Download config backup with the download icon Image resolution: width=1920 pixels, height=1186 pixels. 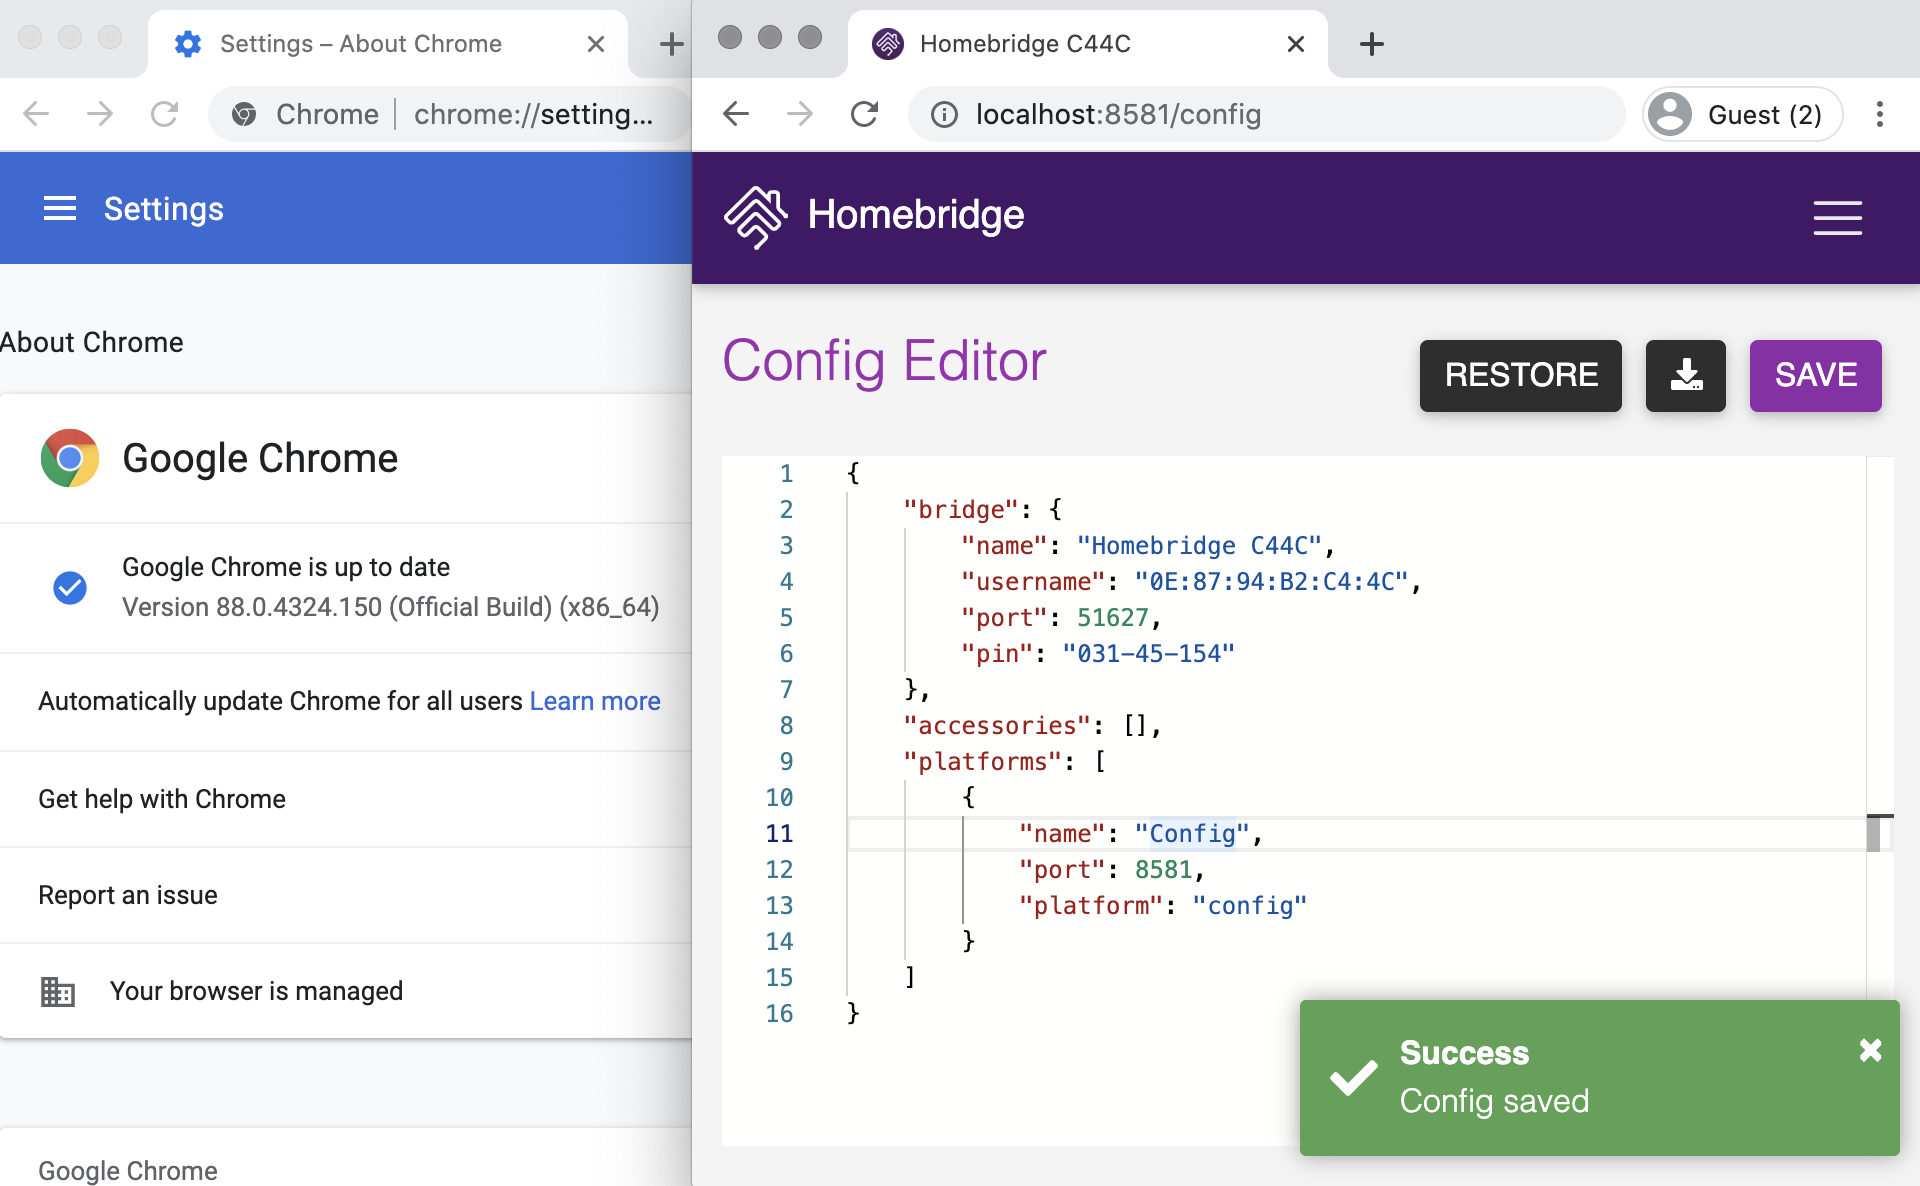(1685, 375)
